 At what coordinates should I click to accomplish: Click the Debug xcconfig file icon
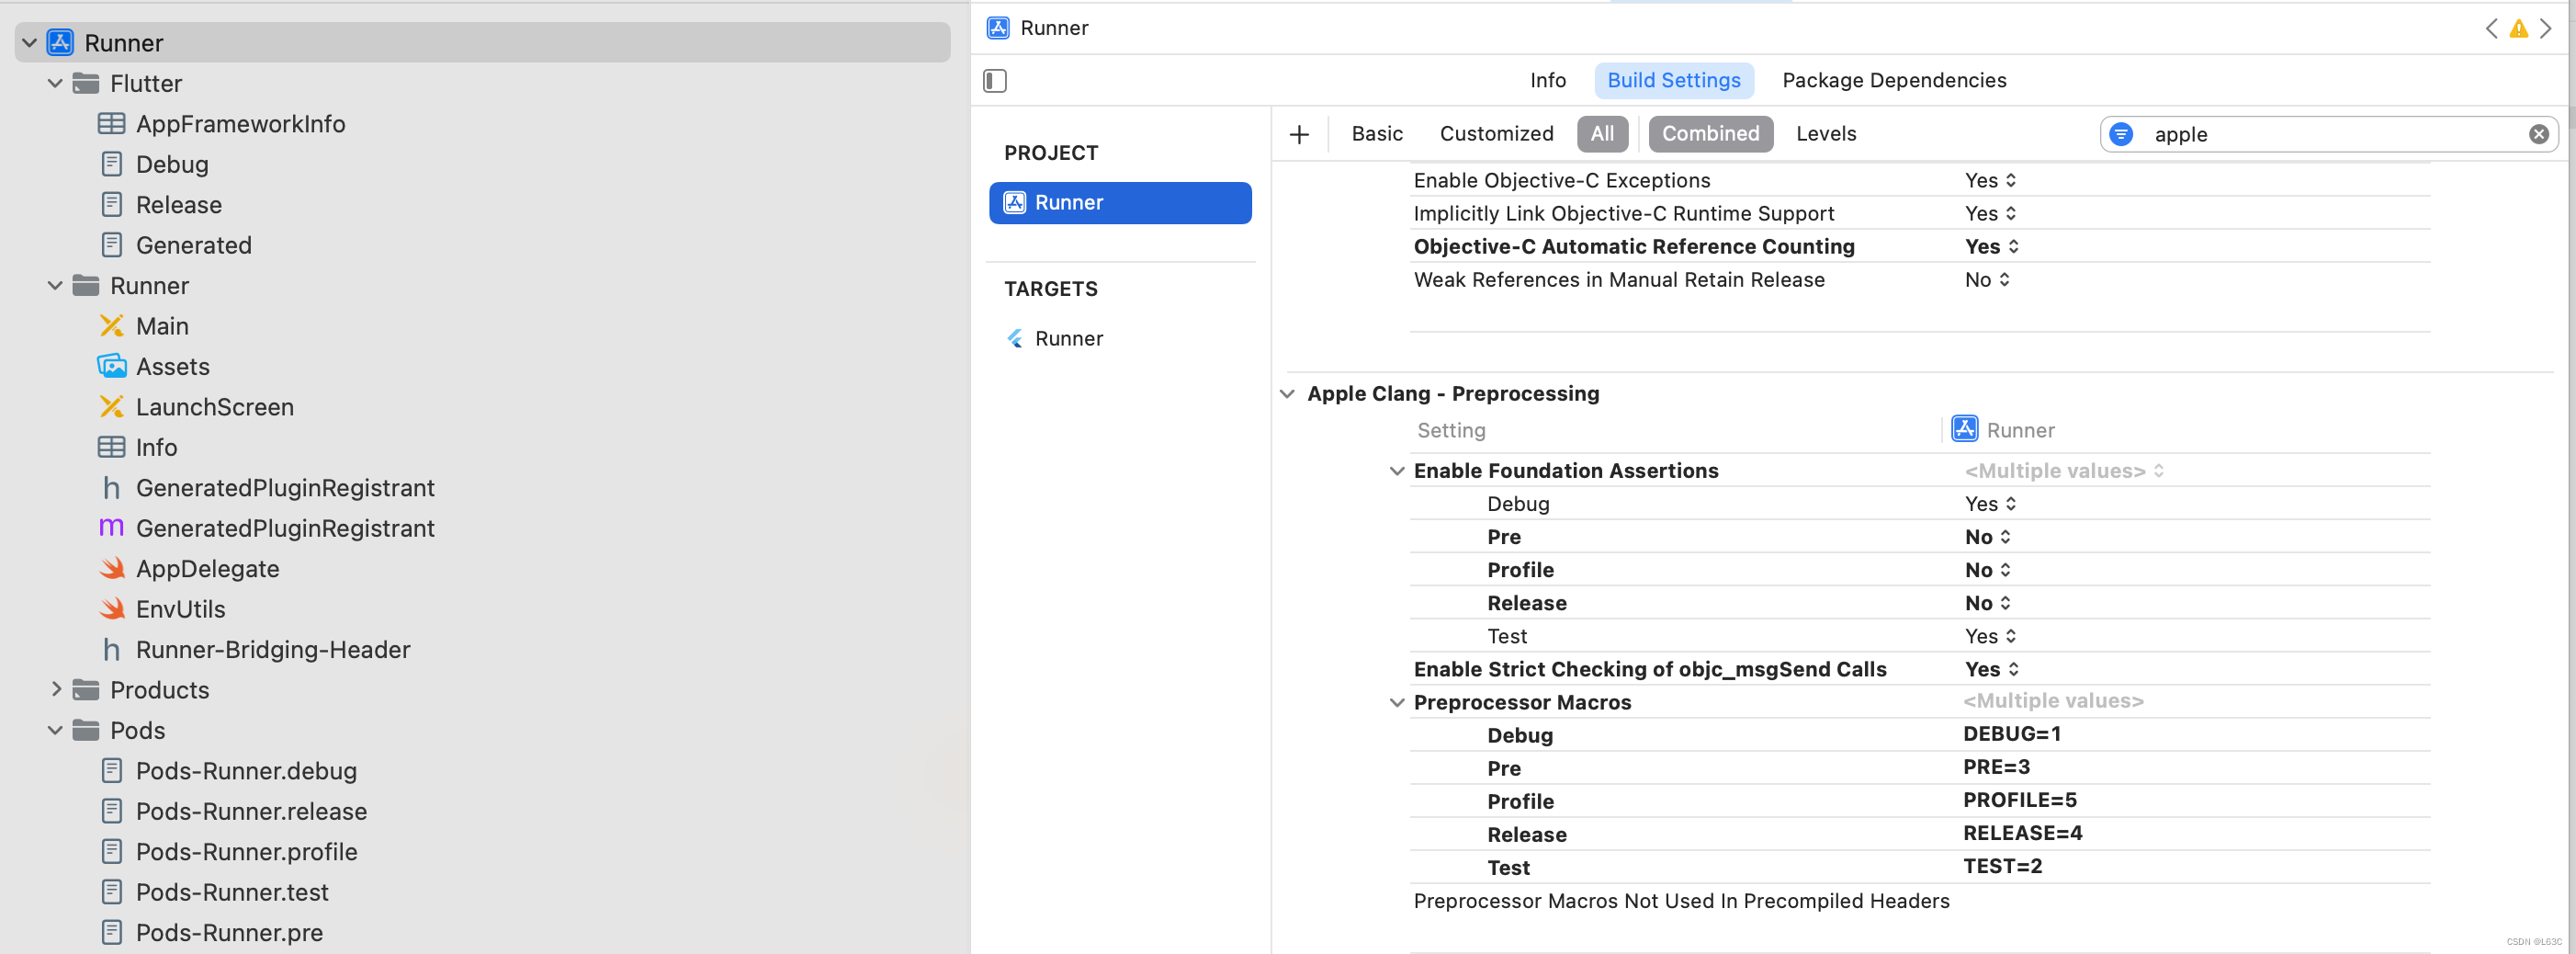pyautogui.click(x=112, y=164)
